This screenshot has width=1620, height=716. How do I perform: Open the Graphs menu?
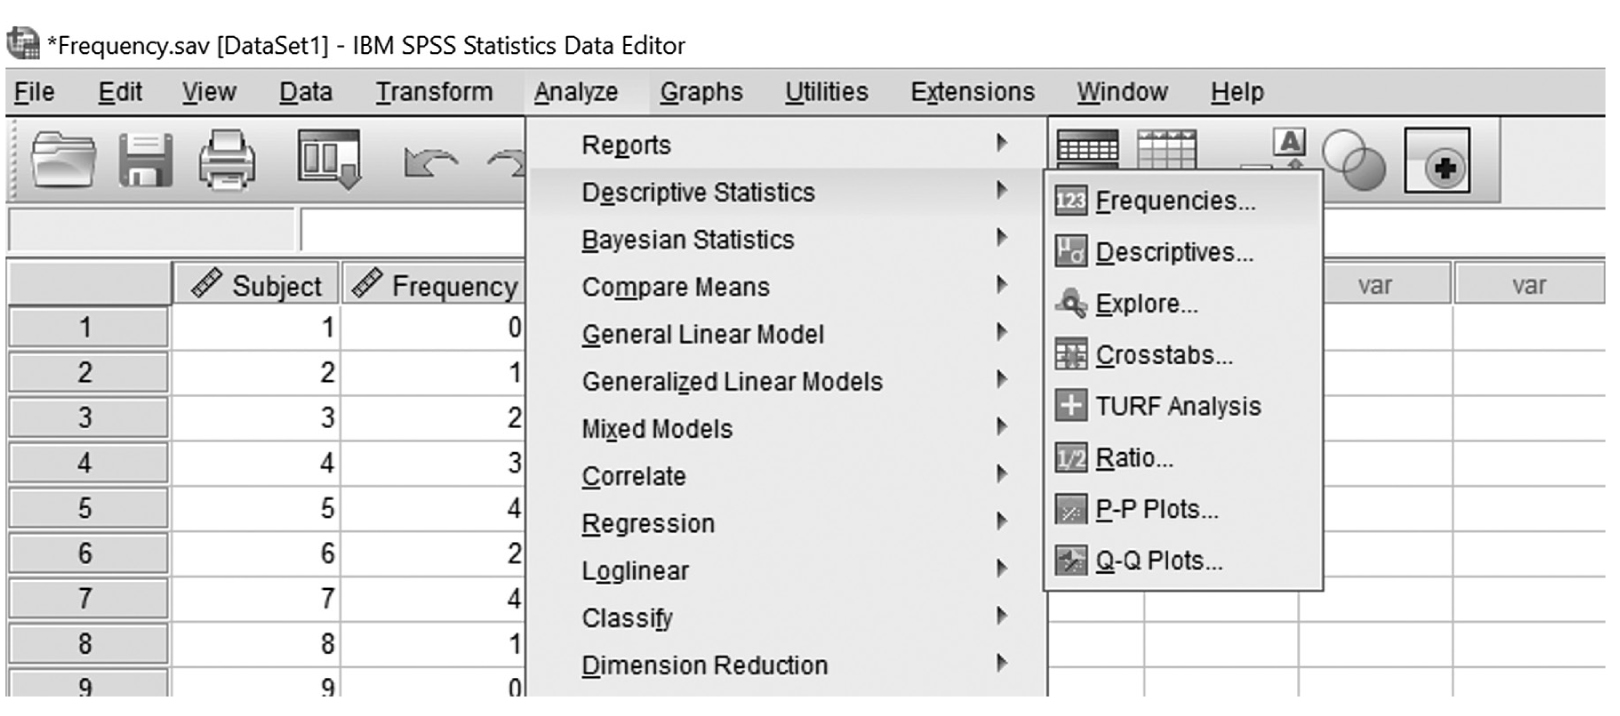pos(701,92)
